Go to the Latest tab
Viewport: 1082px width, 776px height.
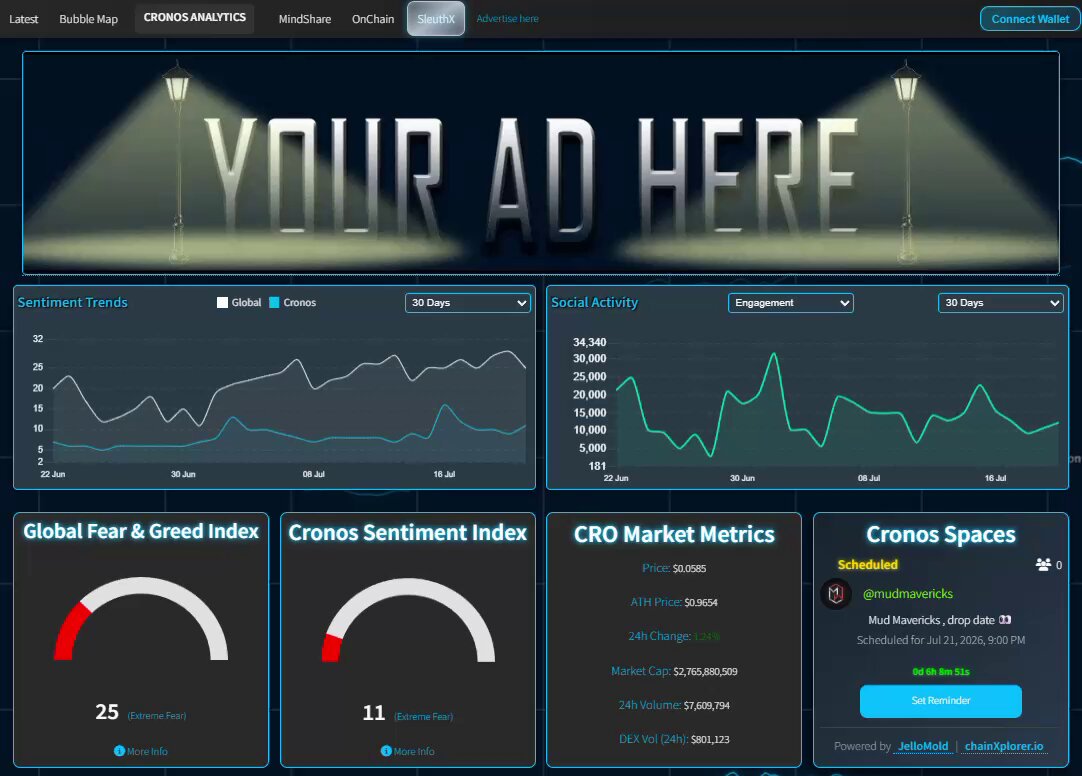point(23,19)
